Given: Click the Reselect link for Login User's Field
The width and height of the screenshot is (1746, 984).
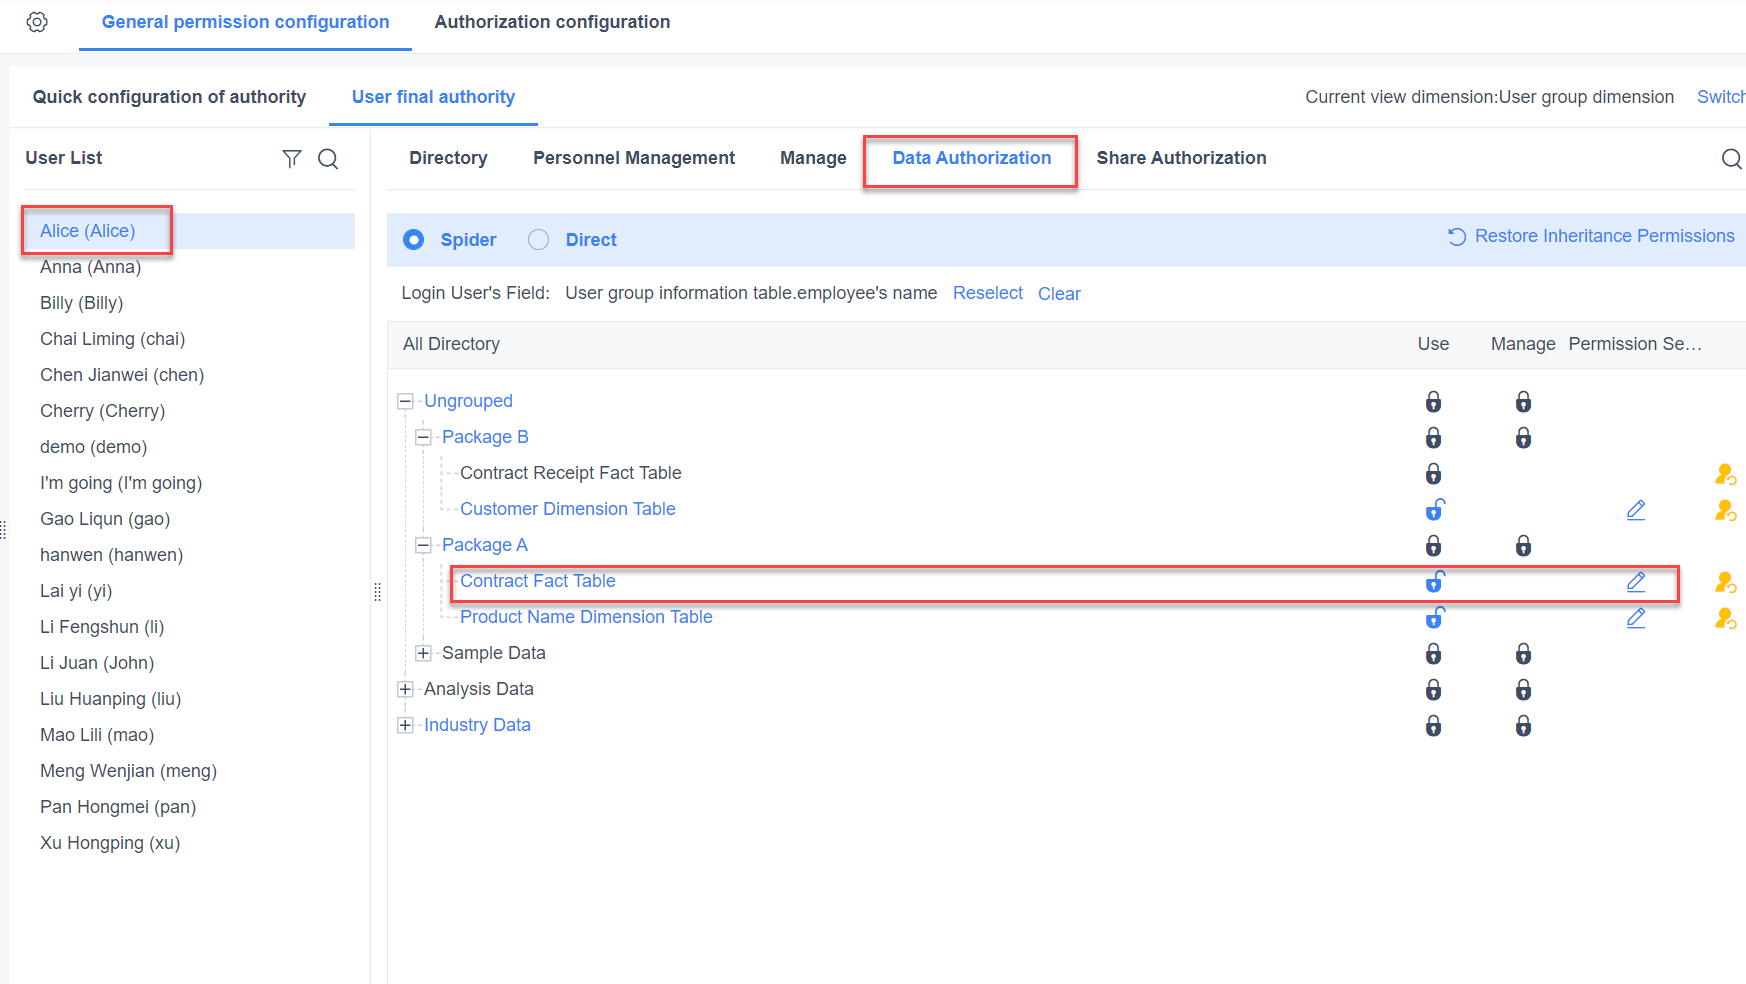Looking at the screenshot, I should [x=987, y=293].
